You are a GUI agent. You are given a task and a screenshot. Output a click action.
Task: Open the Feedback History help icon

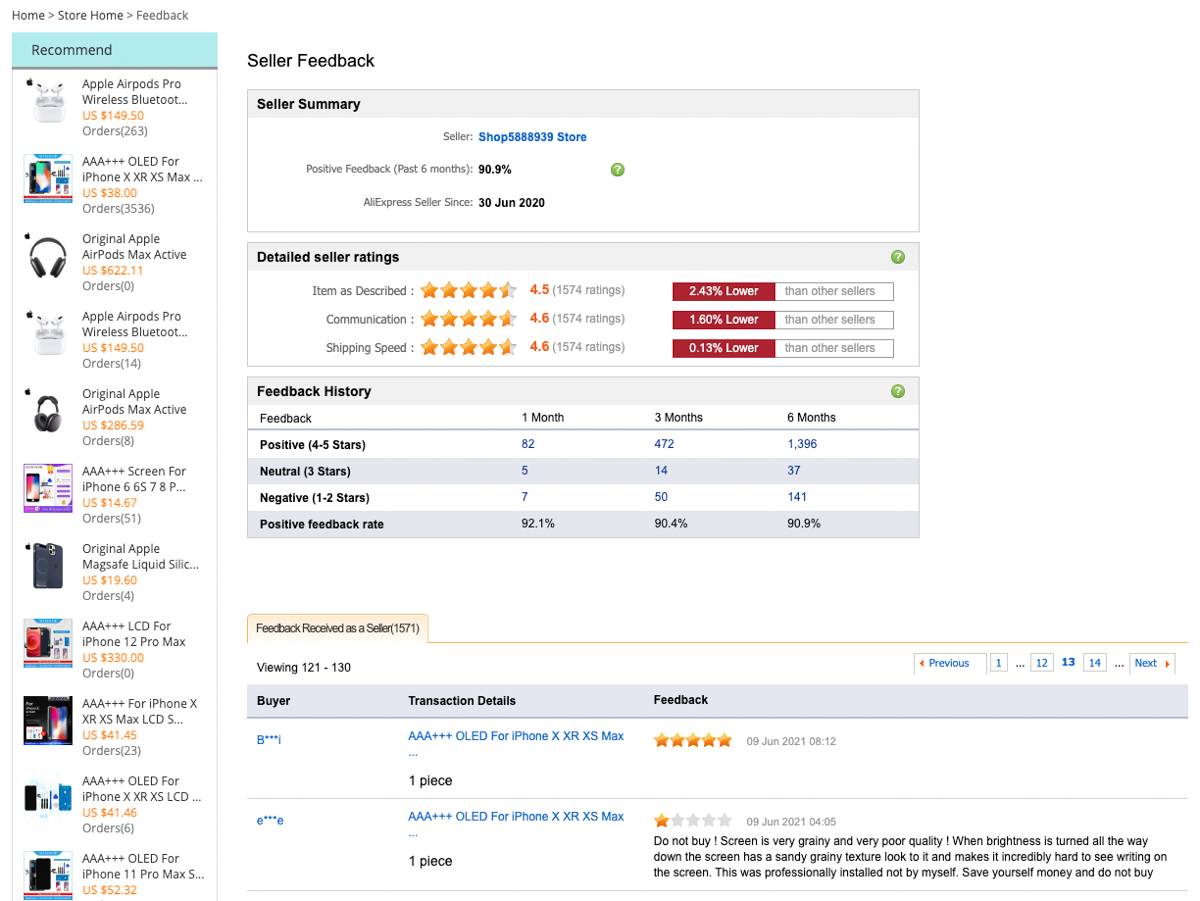click(897, 390)
